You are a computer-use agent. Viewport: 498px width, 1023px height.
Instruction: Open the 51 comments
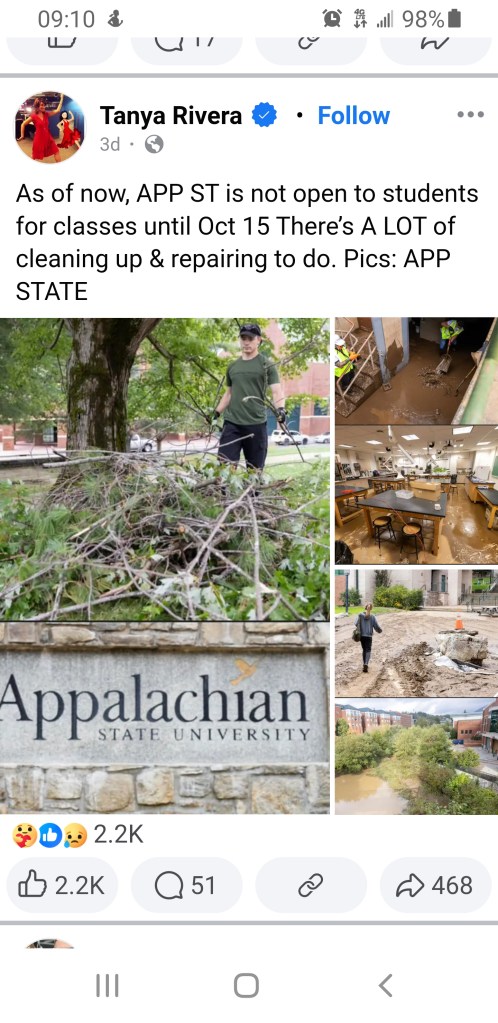pos(187,885)
